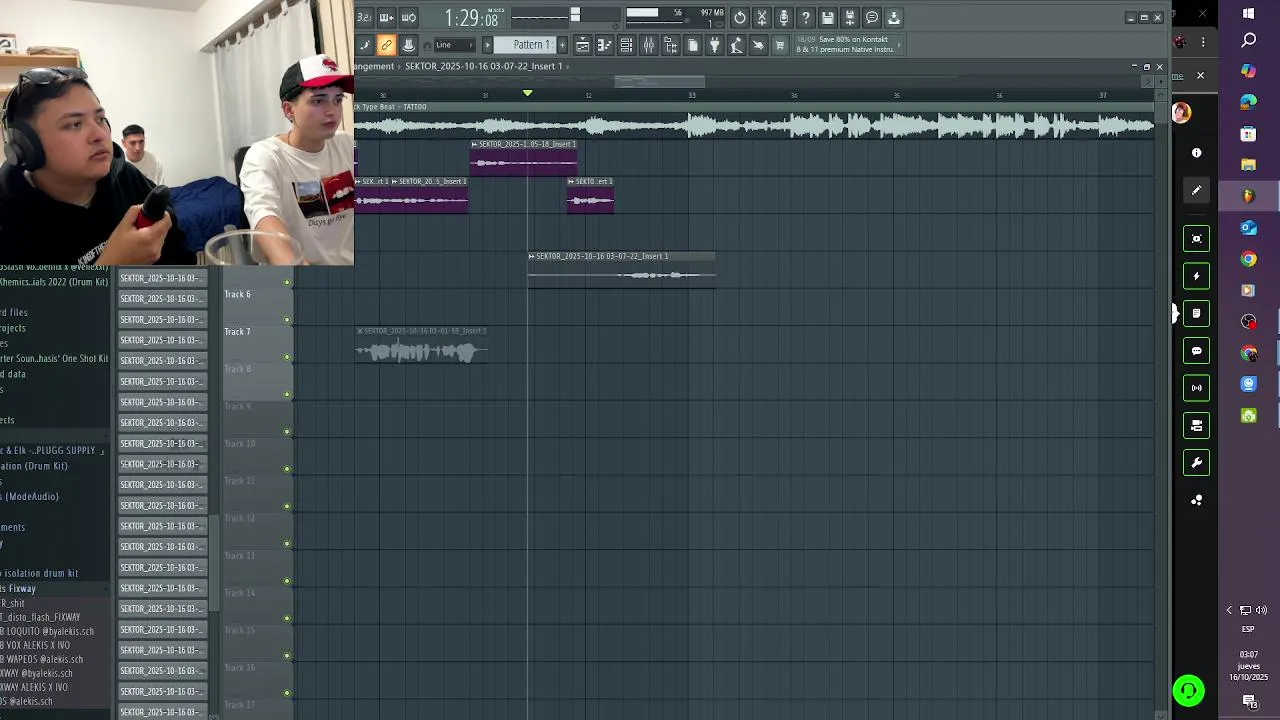Open FL Studio from Windows taskbar

point(1248,196)
